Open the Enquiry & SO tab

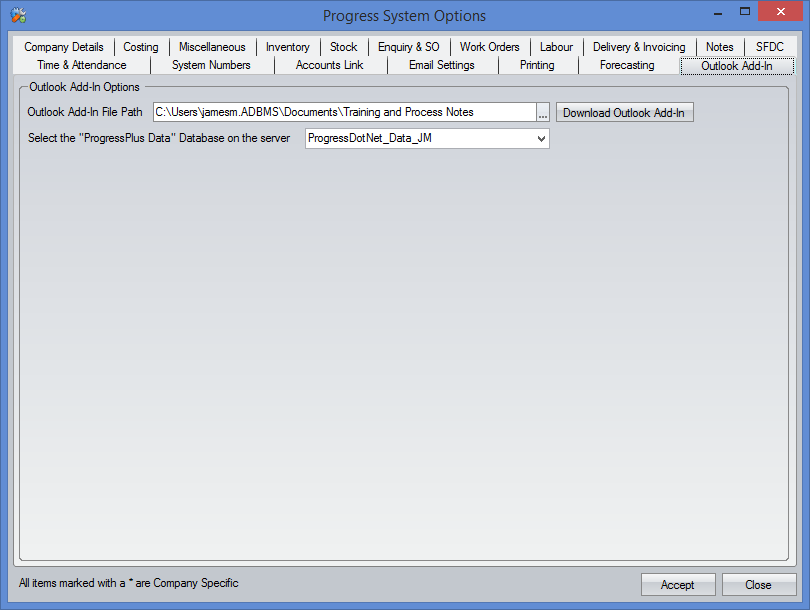coord(409,47)
